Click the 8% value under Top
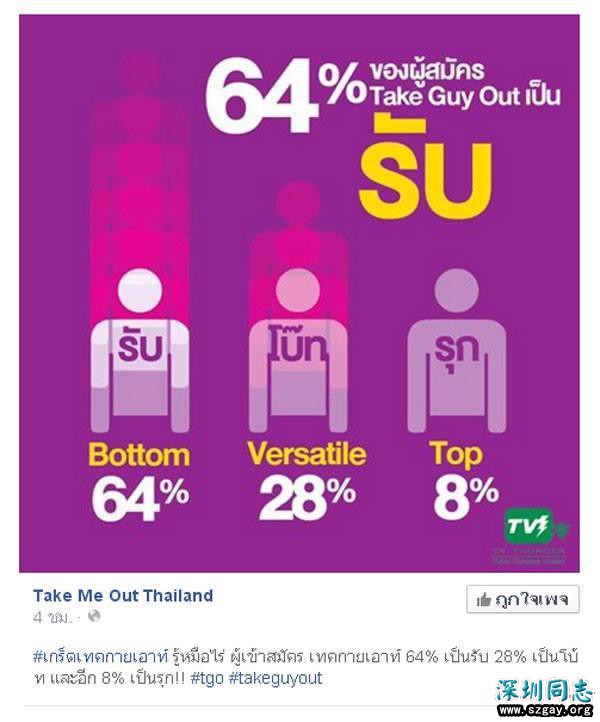 (466, 497)
